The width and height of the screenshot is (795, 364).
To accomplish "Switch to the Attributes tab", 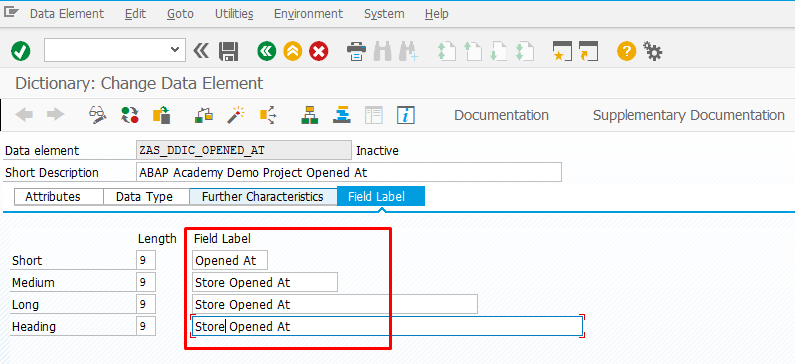I will click(59, 197).
